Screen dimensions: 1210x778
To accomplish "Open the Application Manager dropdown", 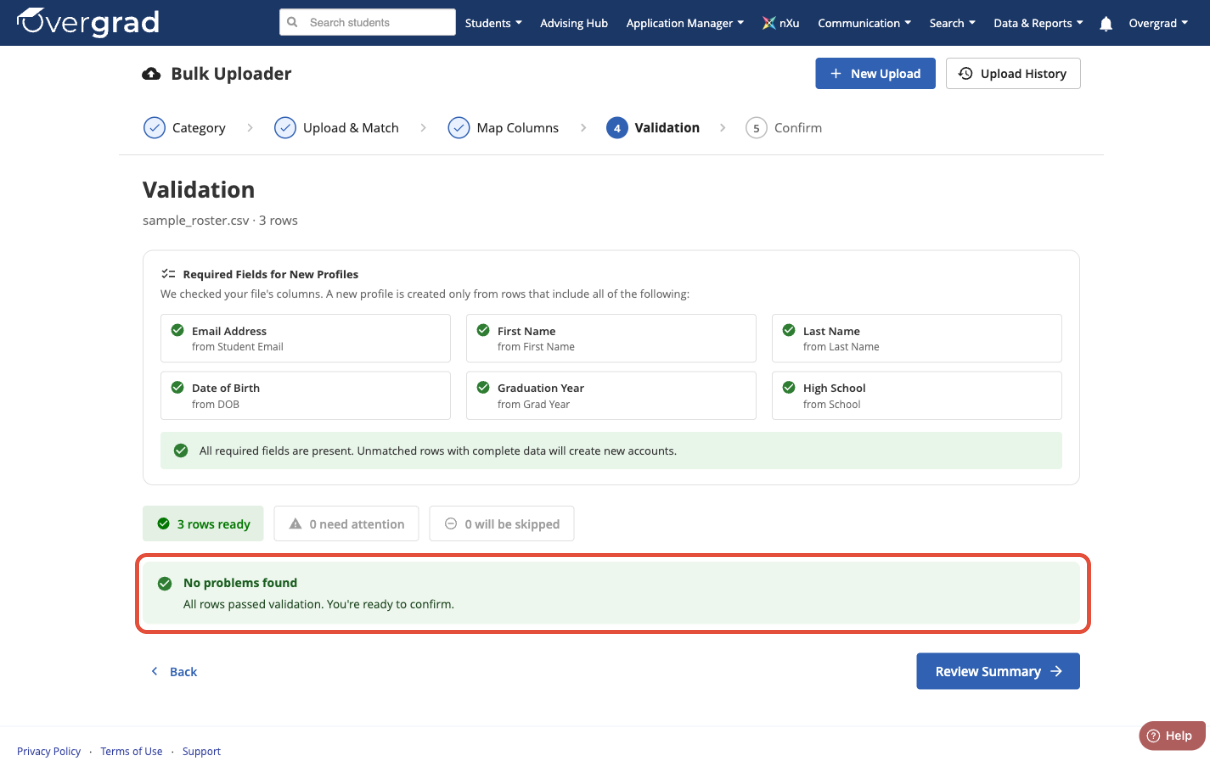I will click(685, 23).
